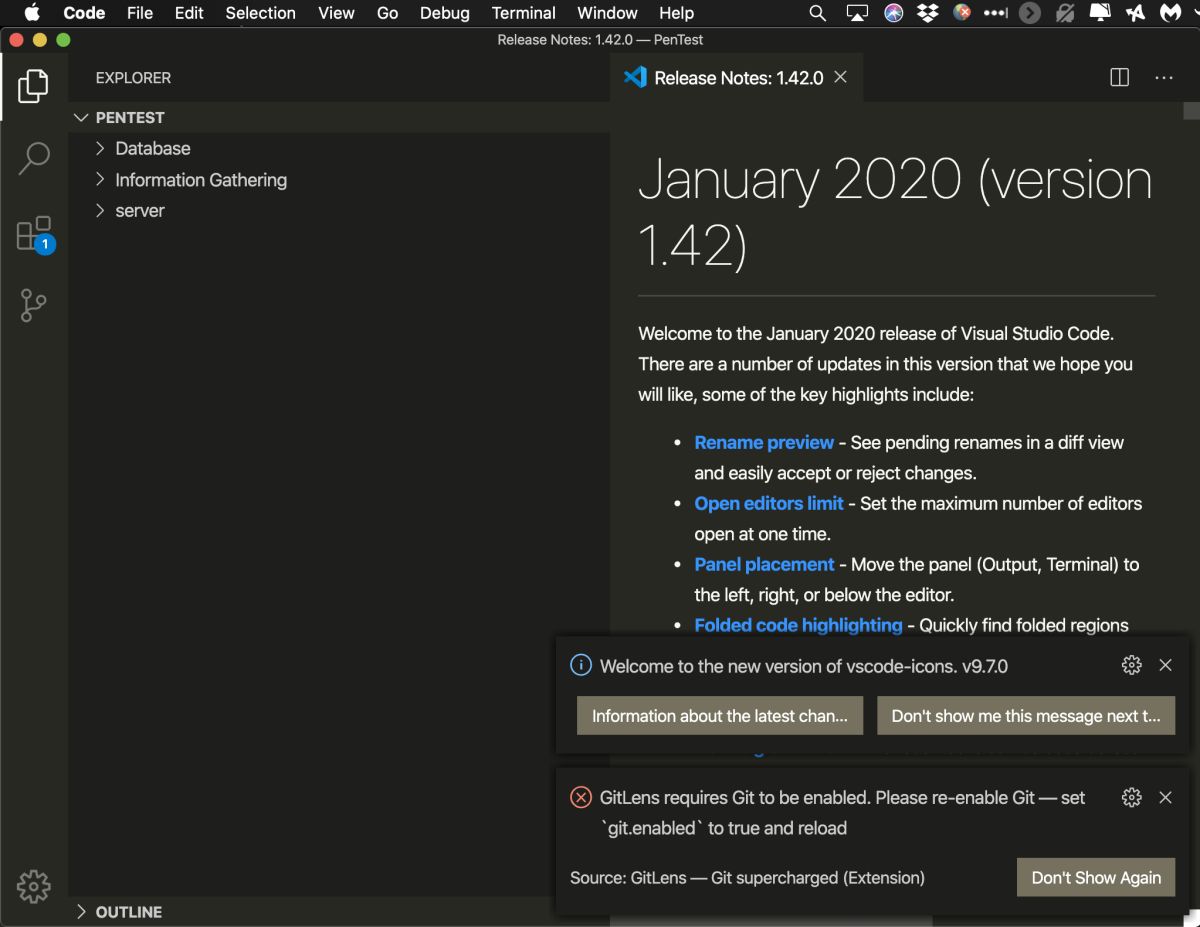
Task: Follow the Panel placement link
Action: [x=764, y=564]
